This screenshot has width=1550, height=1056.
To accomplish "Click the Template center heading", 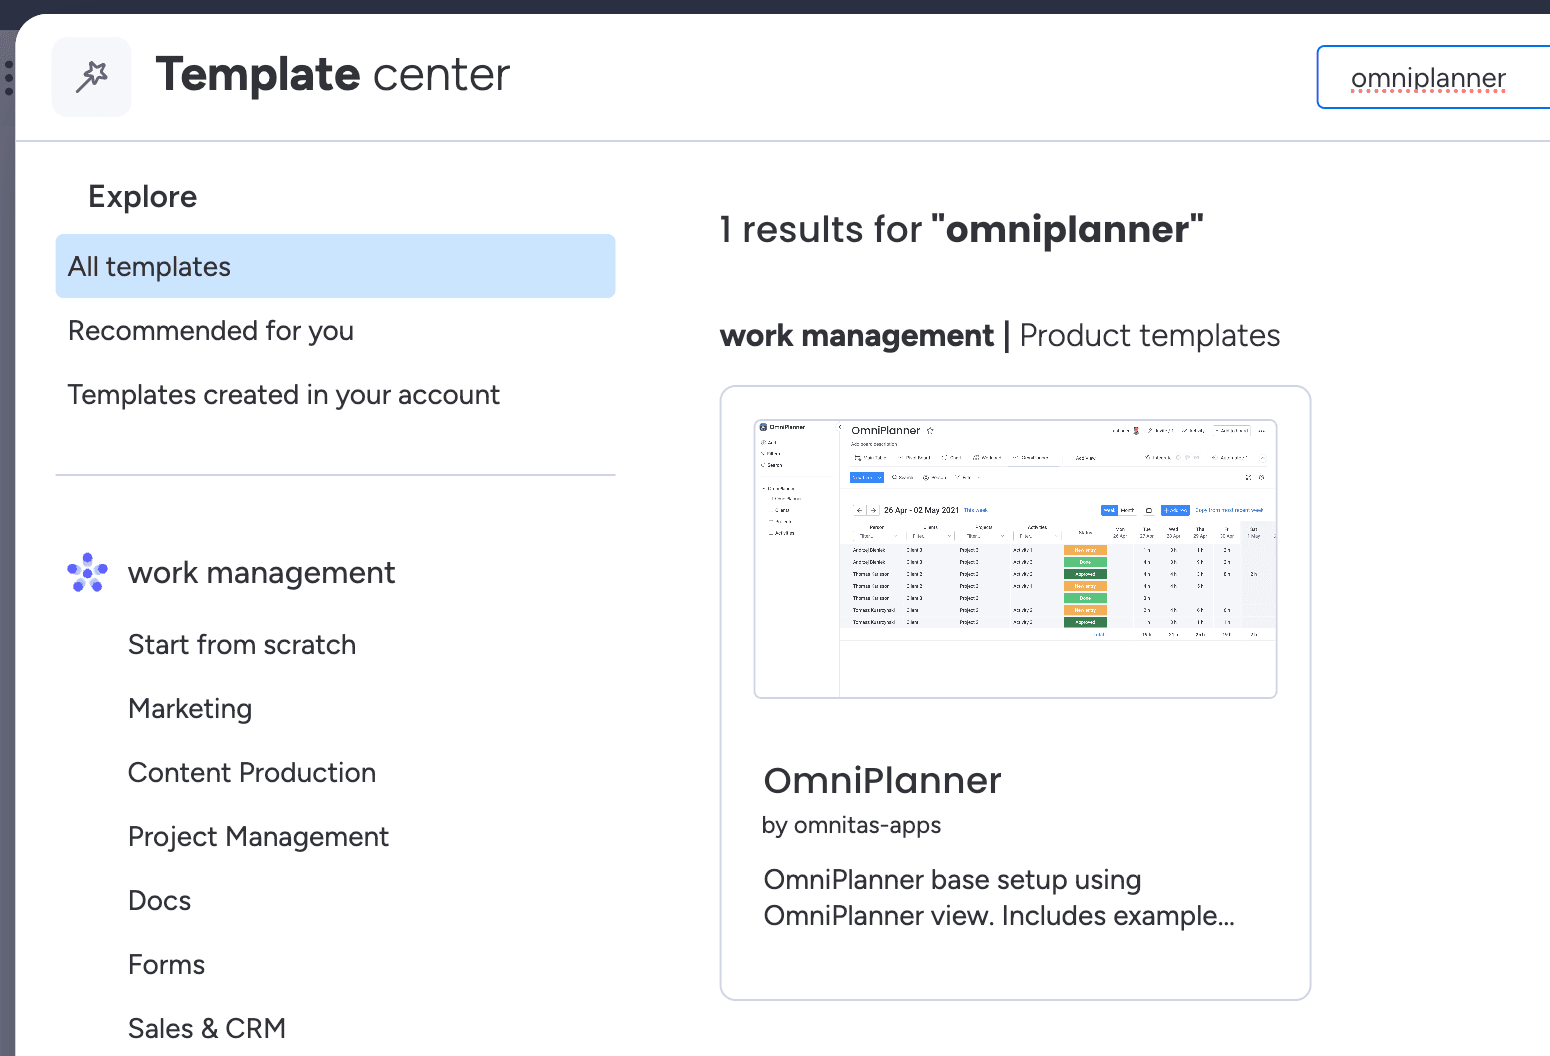I will coord(333,75).
